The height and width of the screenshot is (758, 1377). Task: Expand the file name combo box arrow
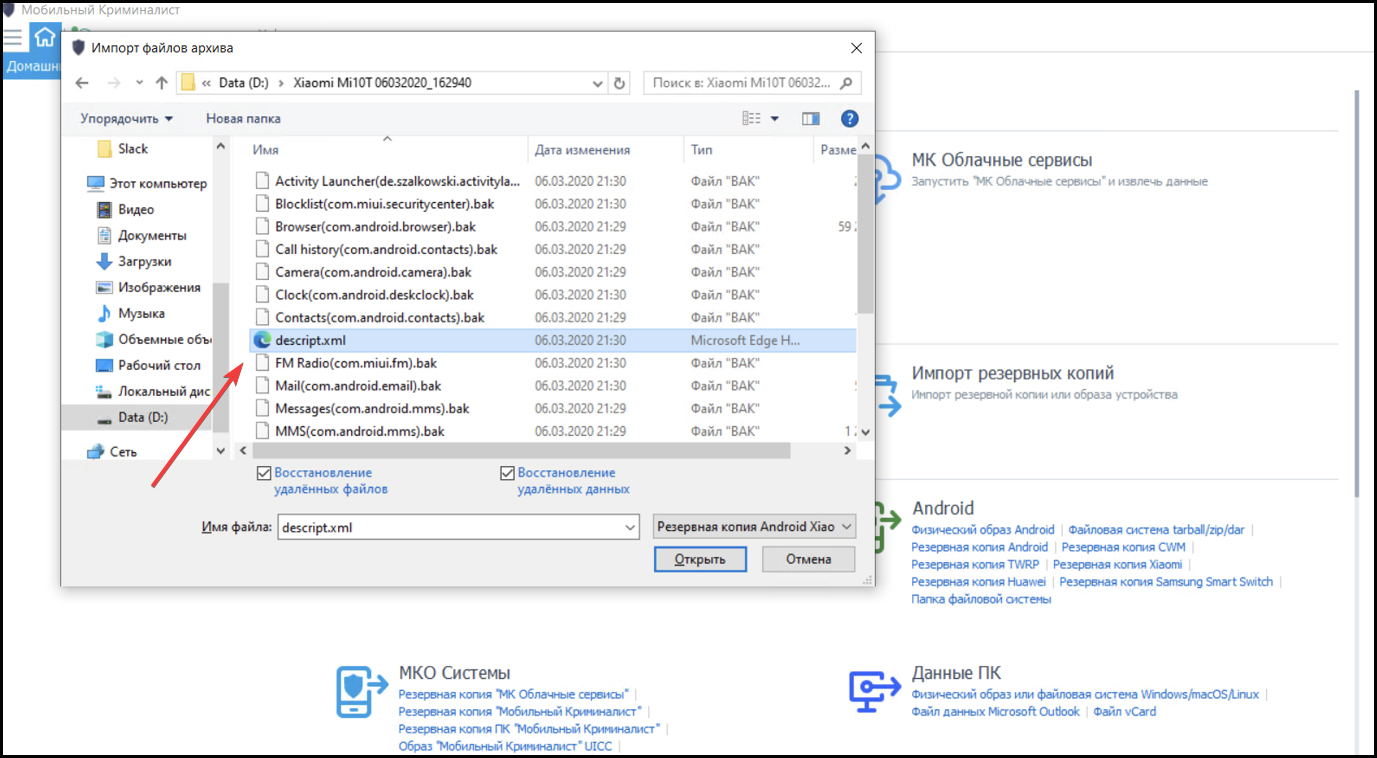pos(630,527)
